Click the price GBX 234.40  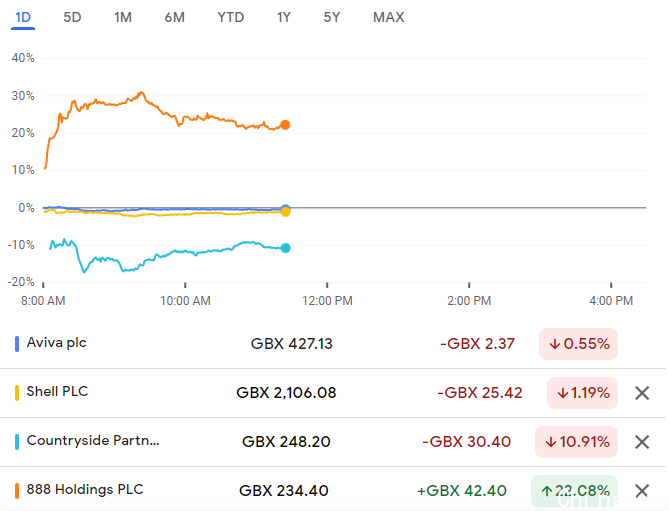284,491
